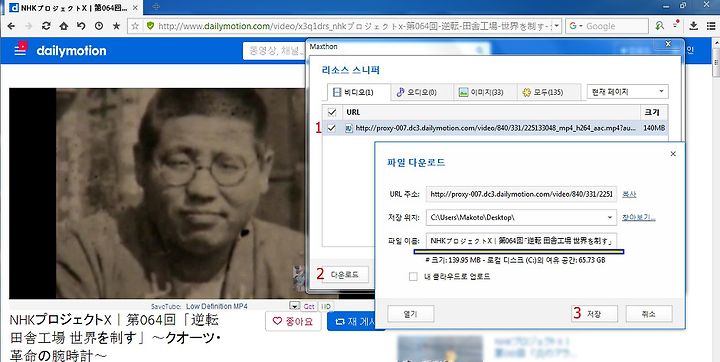
Task: Click the Google search box
Action: point(607,26)
